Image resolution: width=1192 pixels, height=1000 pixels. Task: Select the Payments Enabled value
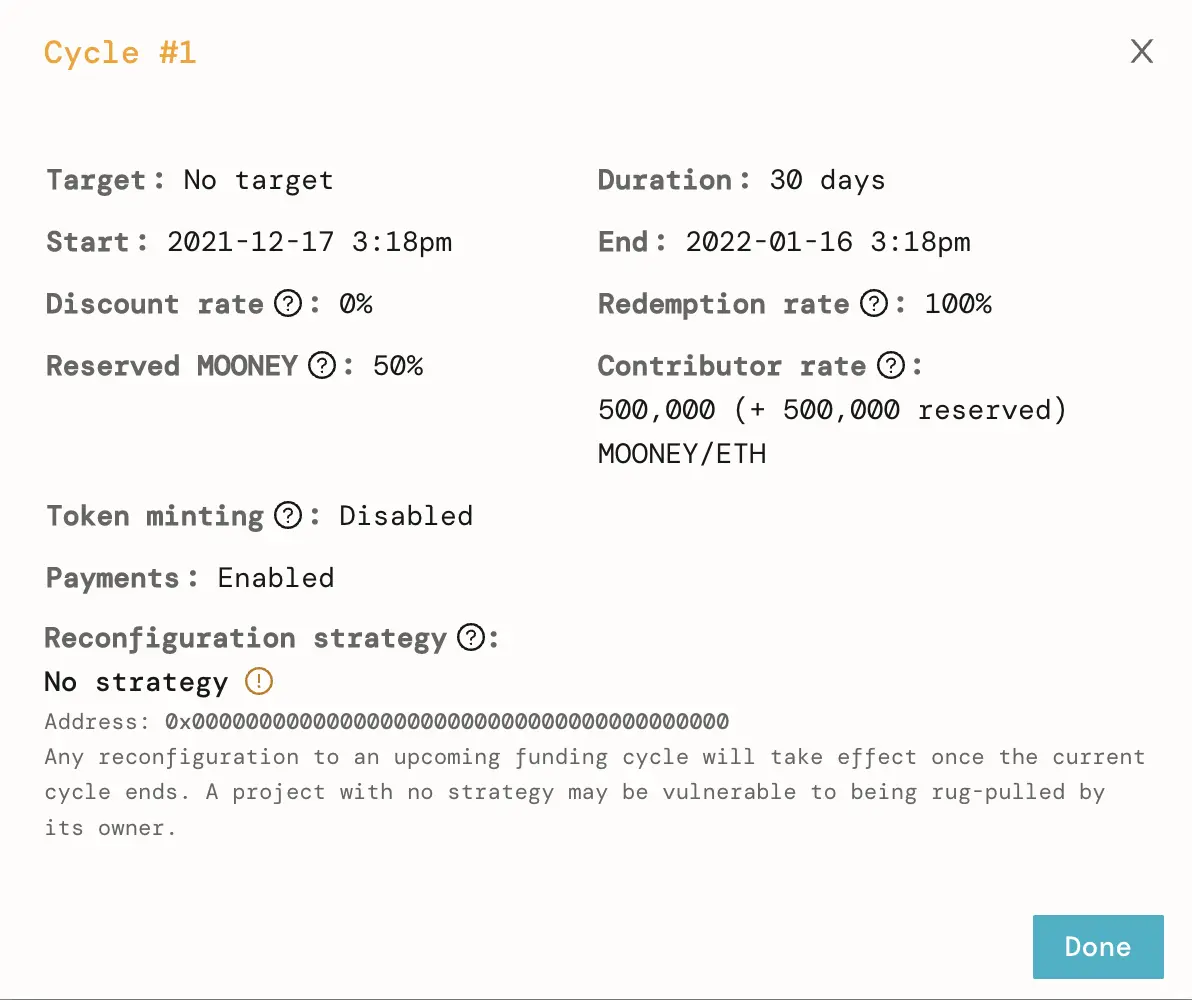coord(276,578)
